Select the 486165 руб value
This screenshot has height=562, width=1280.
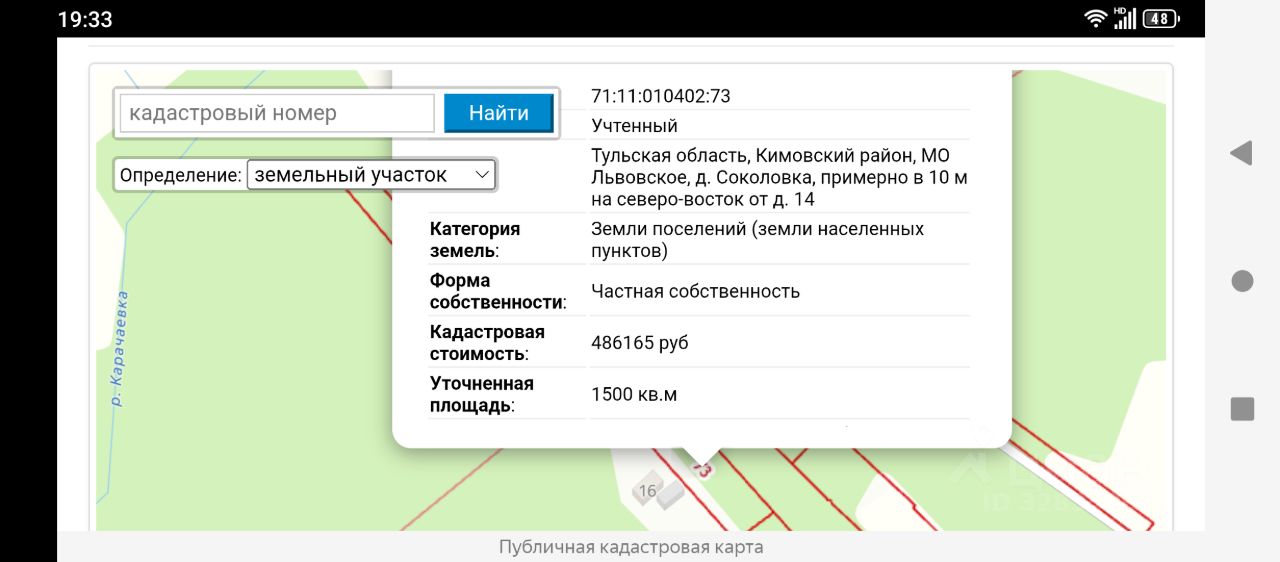pyautogui.click(x=640, y=343)
